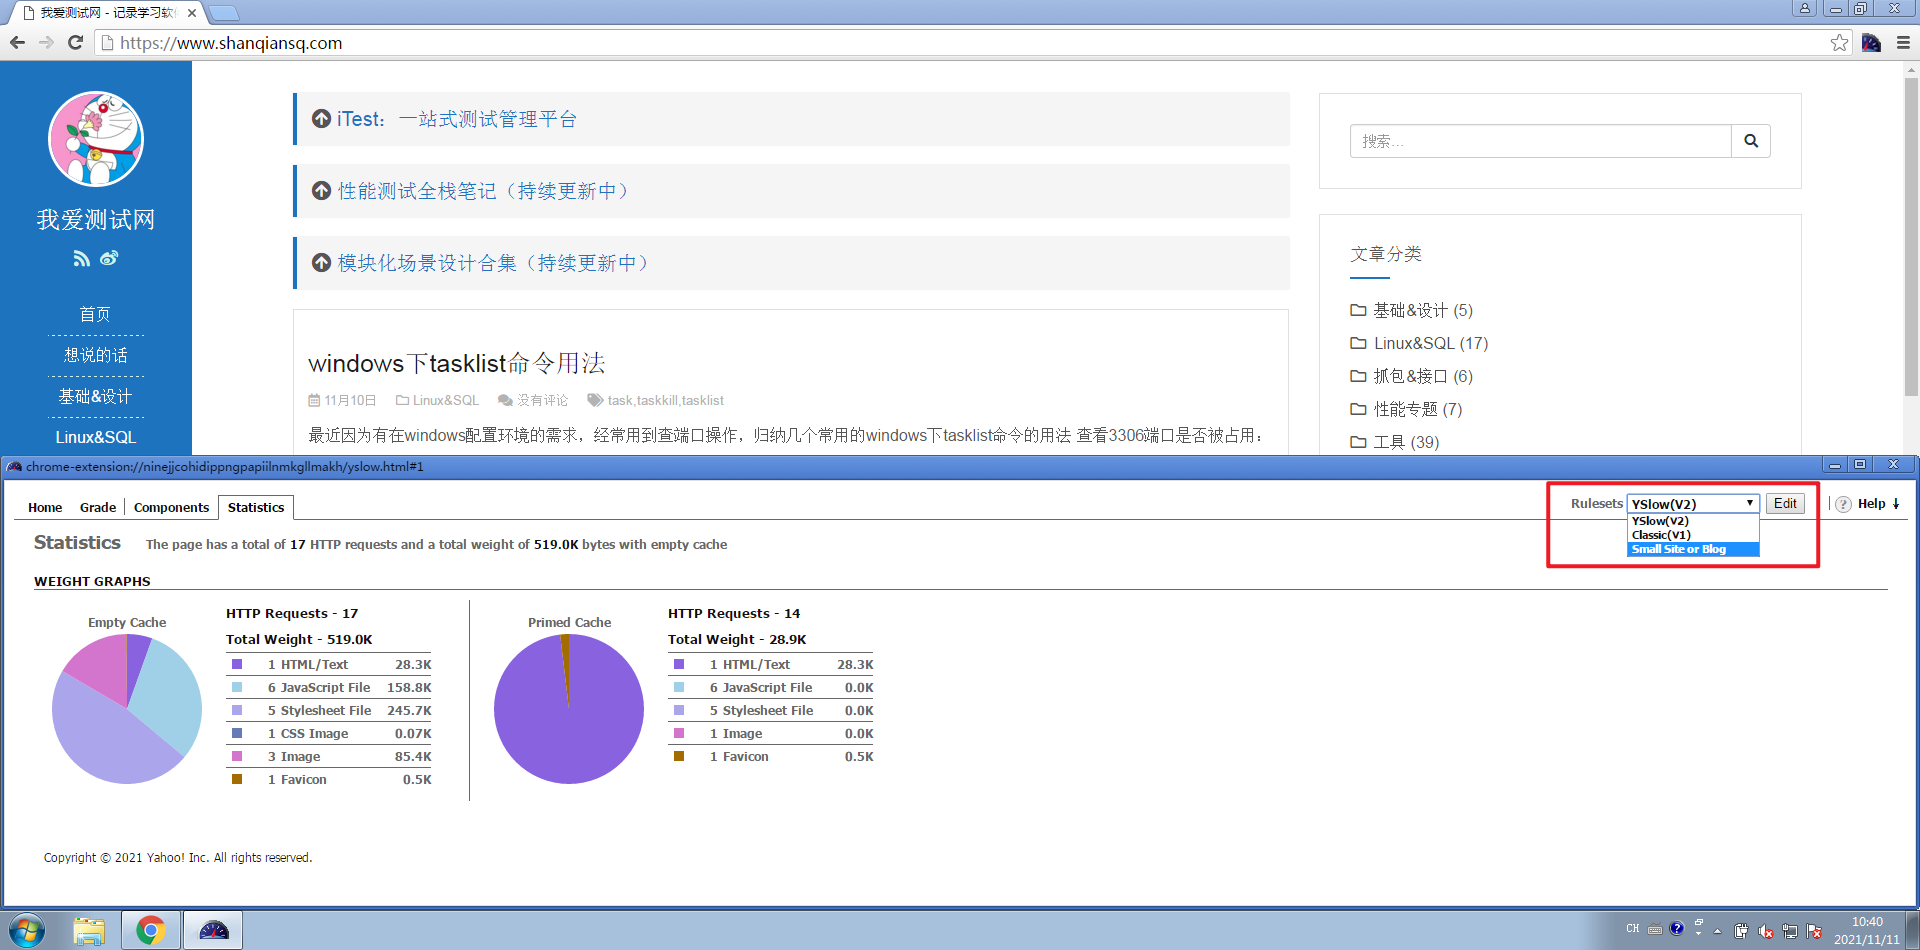Bookmark page with the star icon
The image size is (1920, 950).
1839,42
